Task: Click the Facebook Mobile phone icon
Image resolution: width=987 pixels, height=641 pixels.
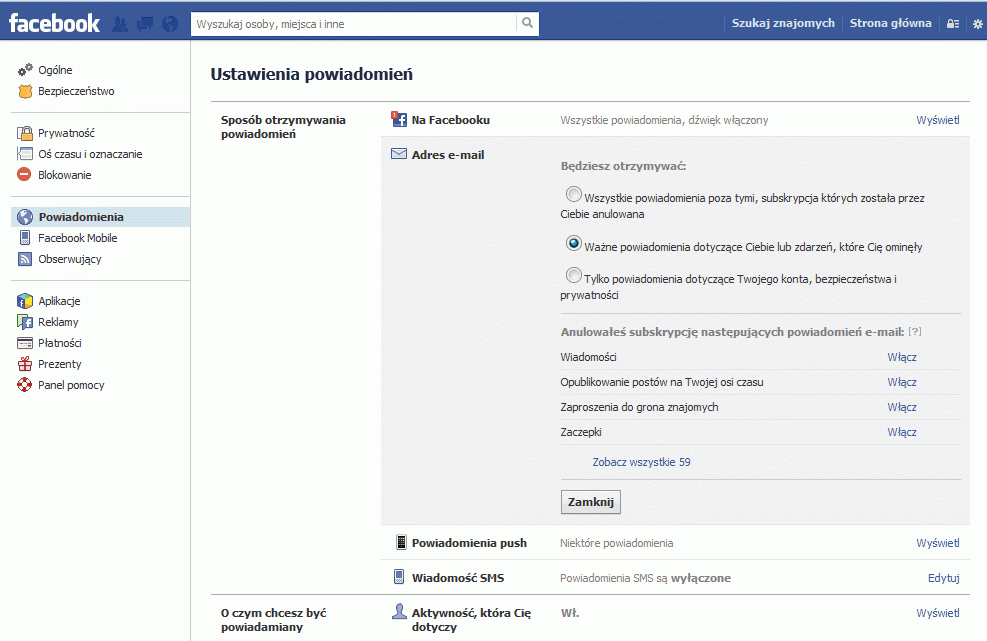Action: [25, 237]
